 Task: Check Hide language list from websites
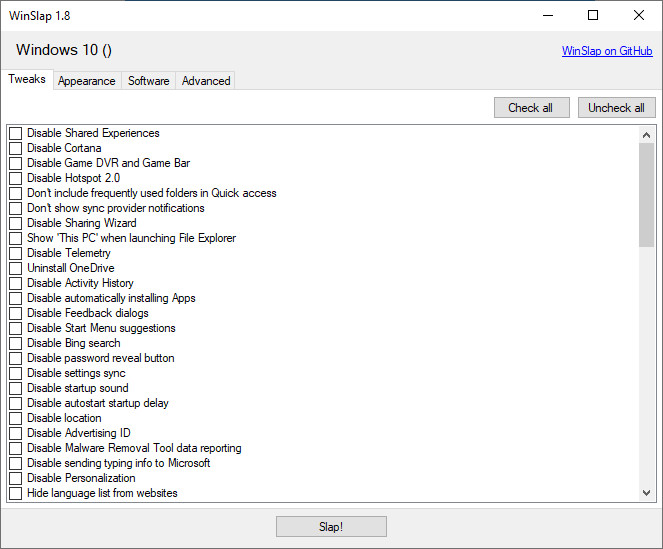(x=16, y=493)
